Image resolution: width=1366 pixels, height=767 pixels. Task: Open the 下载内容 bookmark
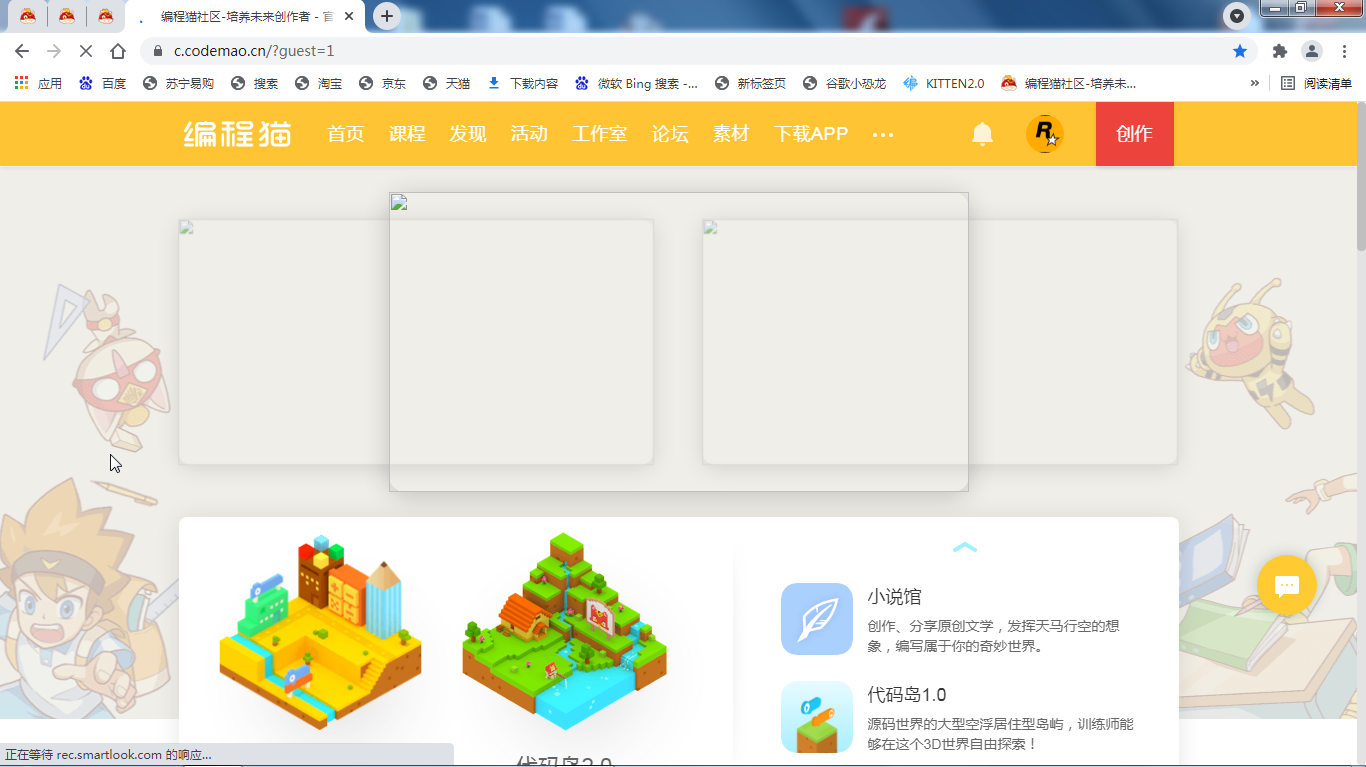point(522,84)
